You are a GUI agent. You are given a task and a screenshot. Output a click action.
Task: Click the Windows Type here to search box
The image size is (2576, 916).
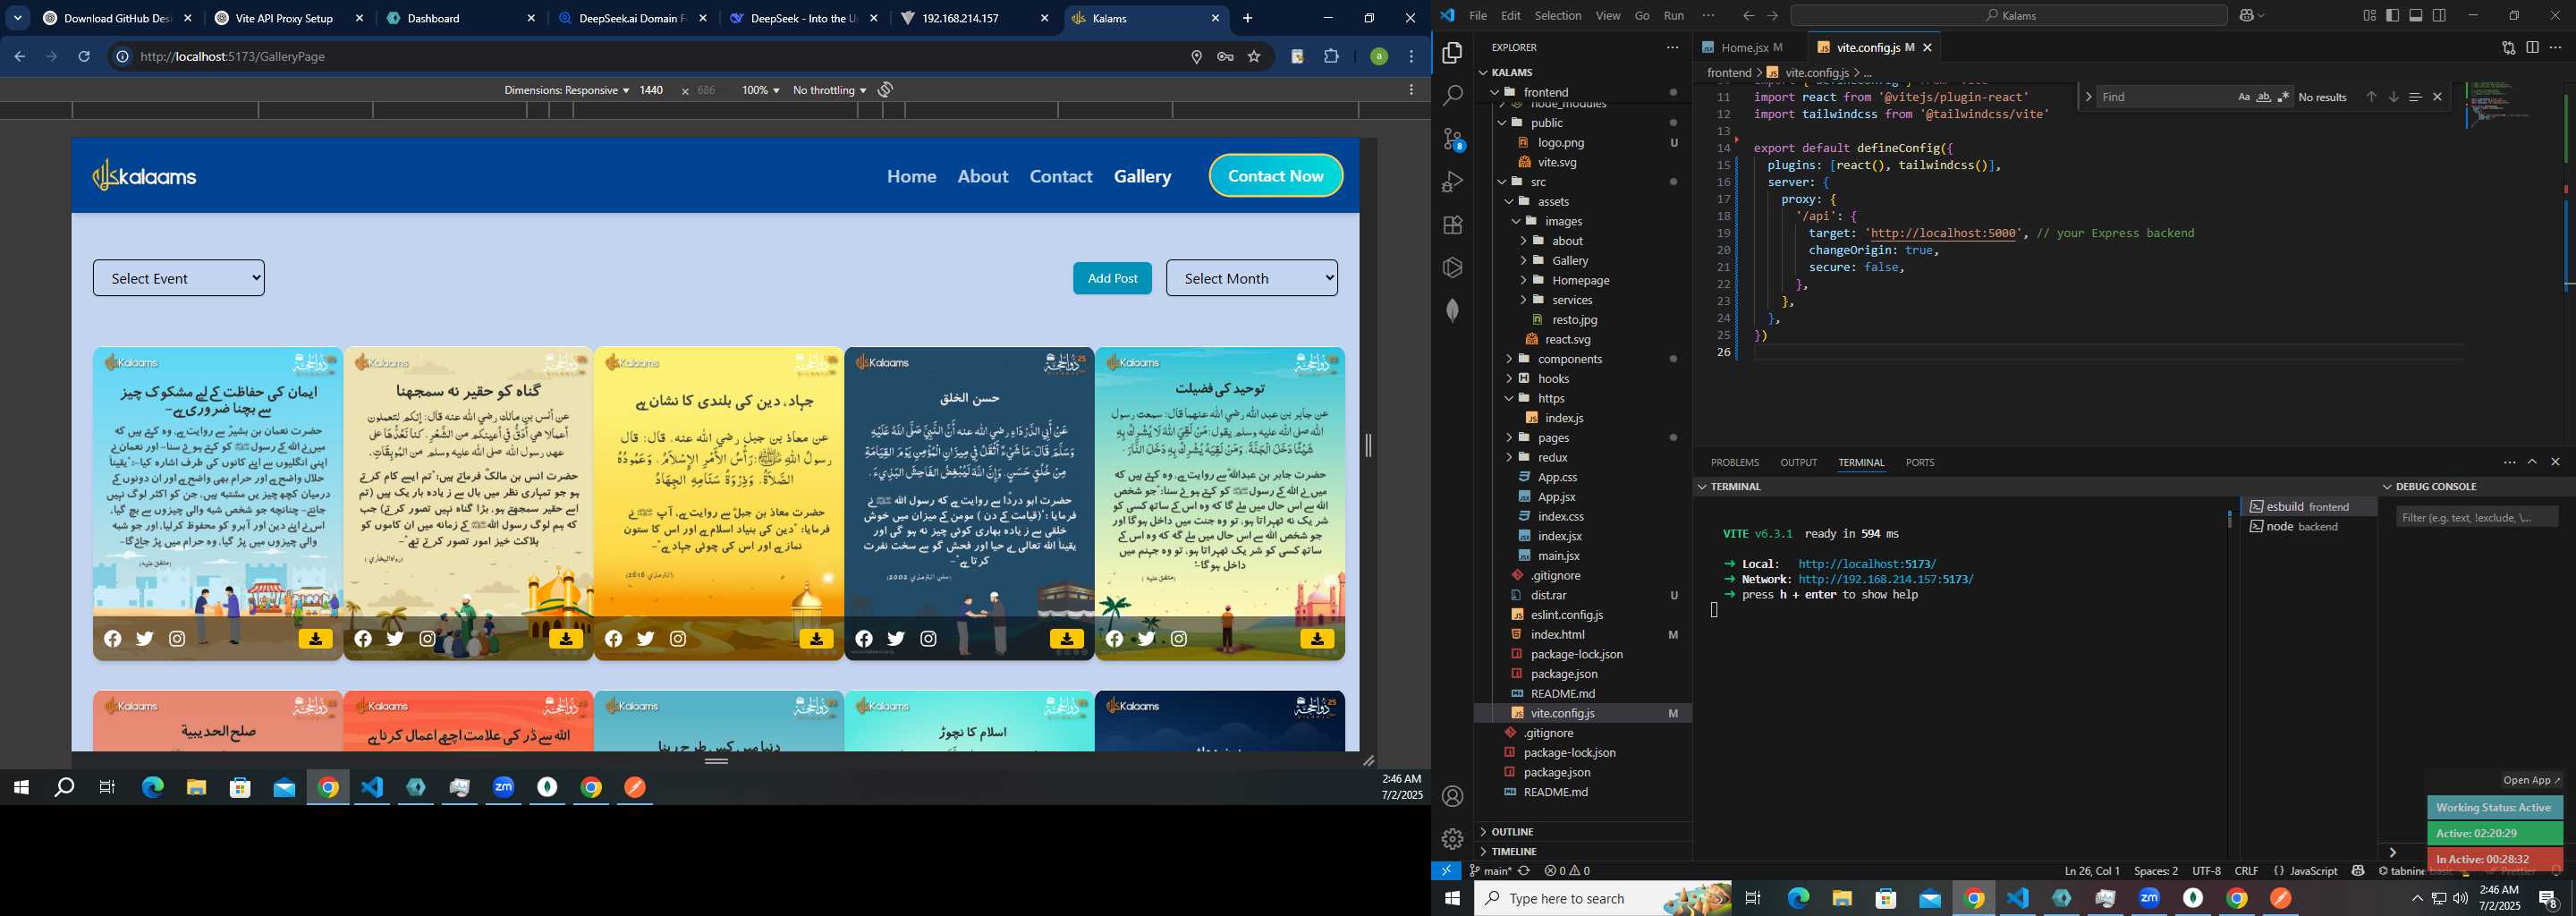pos(1603,898)
